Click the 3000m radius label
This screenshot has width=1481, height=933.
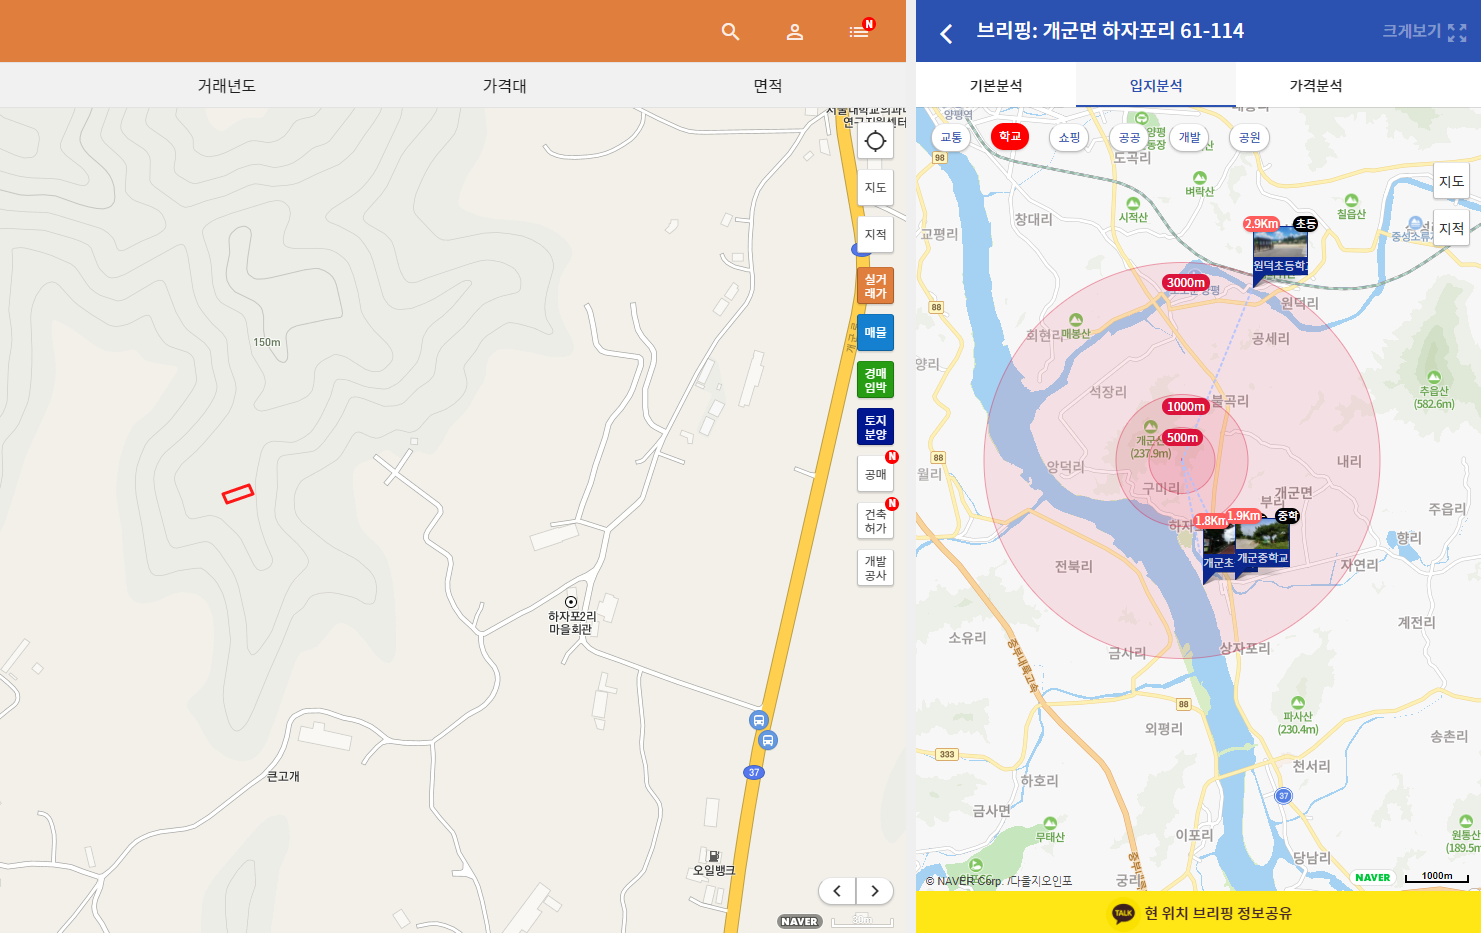coord(1186,283)
